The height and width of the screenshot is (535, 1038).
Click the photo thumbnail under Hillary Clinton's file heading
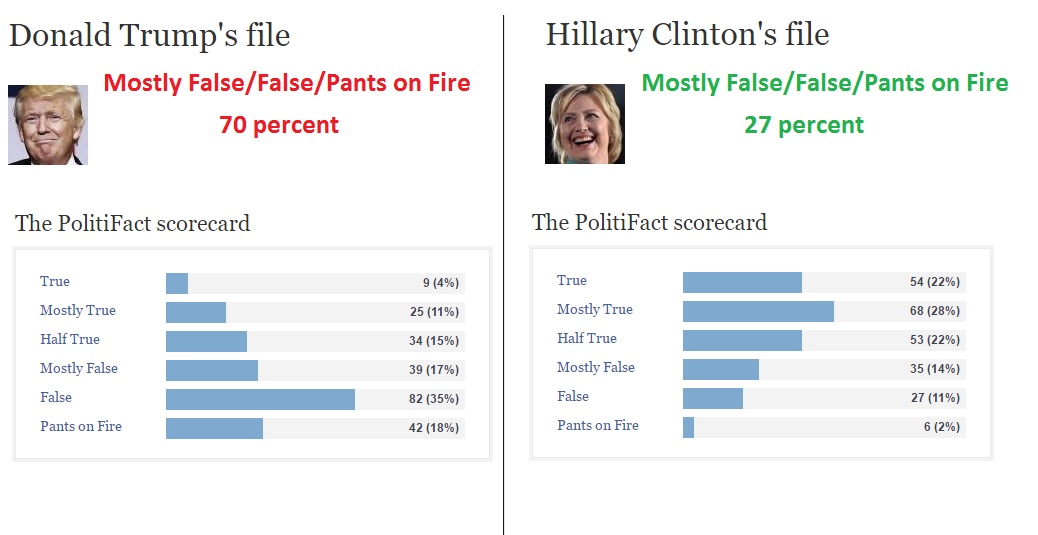pyautogui.click(x=584, y=124)
